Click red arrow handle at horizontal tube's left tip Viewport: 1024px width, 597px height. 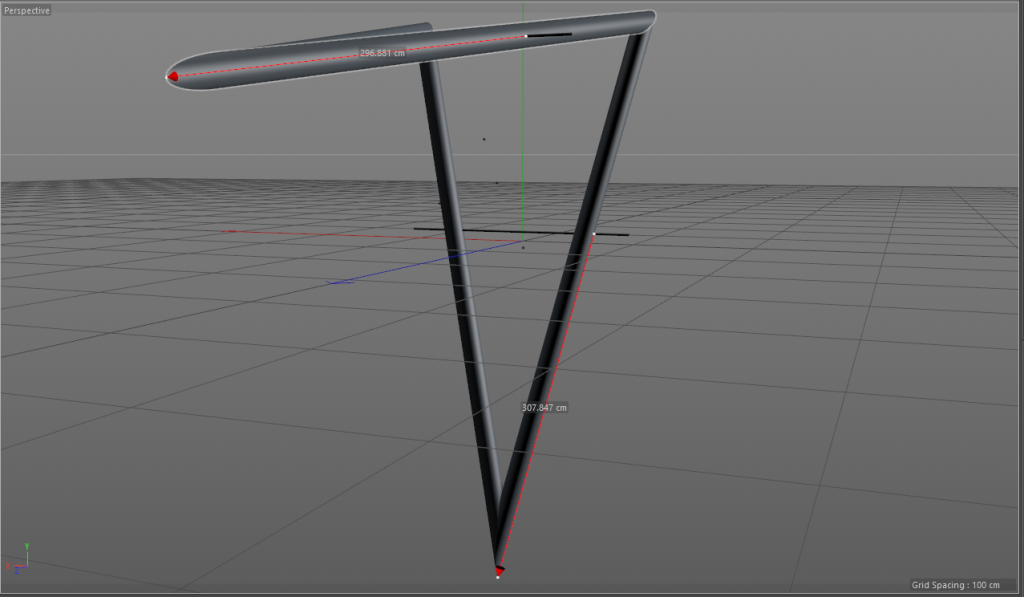tap(173, 76)
